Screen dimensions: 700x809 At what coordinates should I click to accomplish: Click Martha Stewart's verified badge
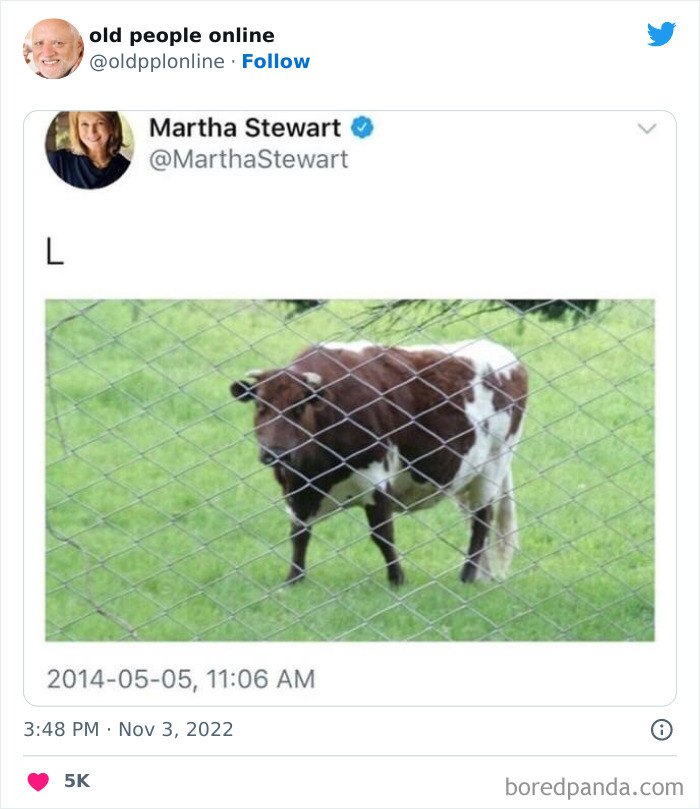(362, 128)
